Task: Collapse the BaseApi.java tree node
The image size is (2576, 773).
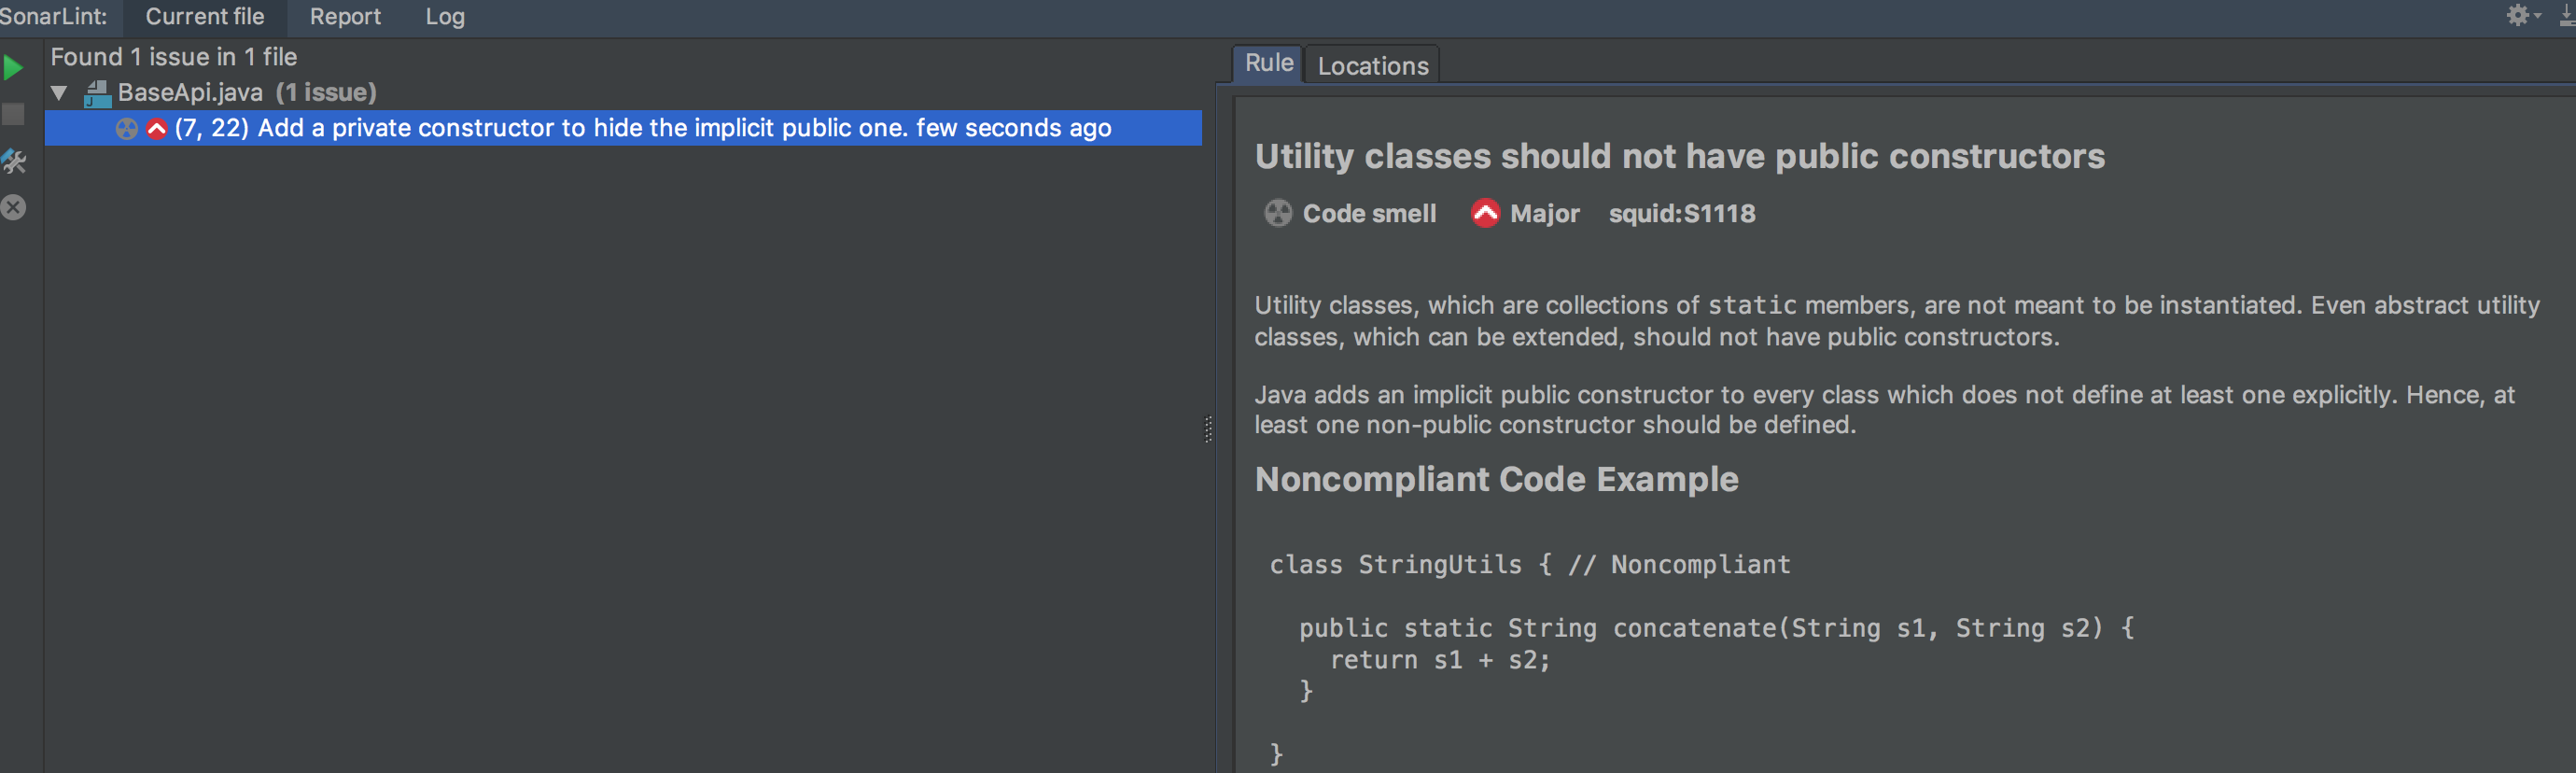Action: [x=60, y=93]
